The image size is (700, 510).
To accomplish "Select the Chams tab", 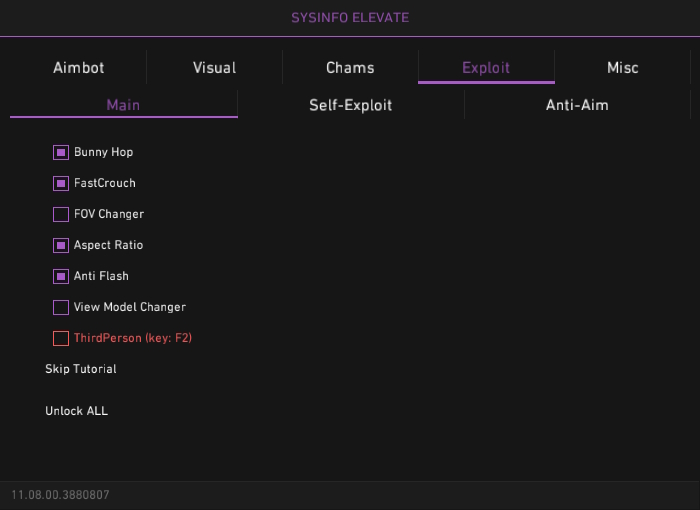I will click(x=350, y=68).
